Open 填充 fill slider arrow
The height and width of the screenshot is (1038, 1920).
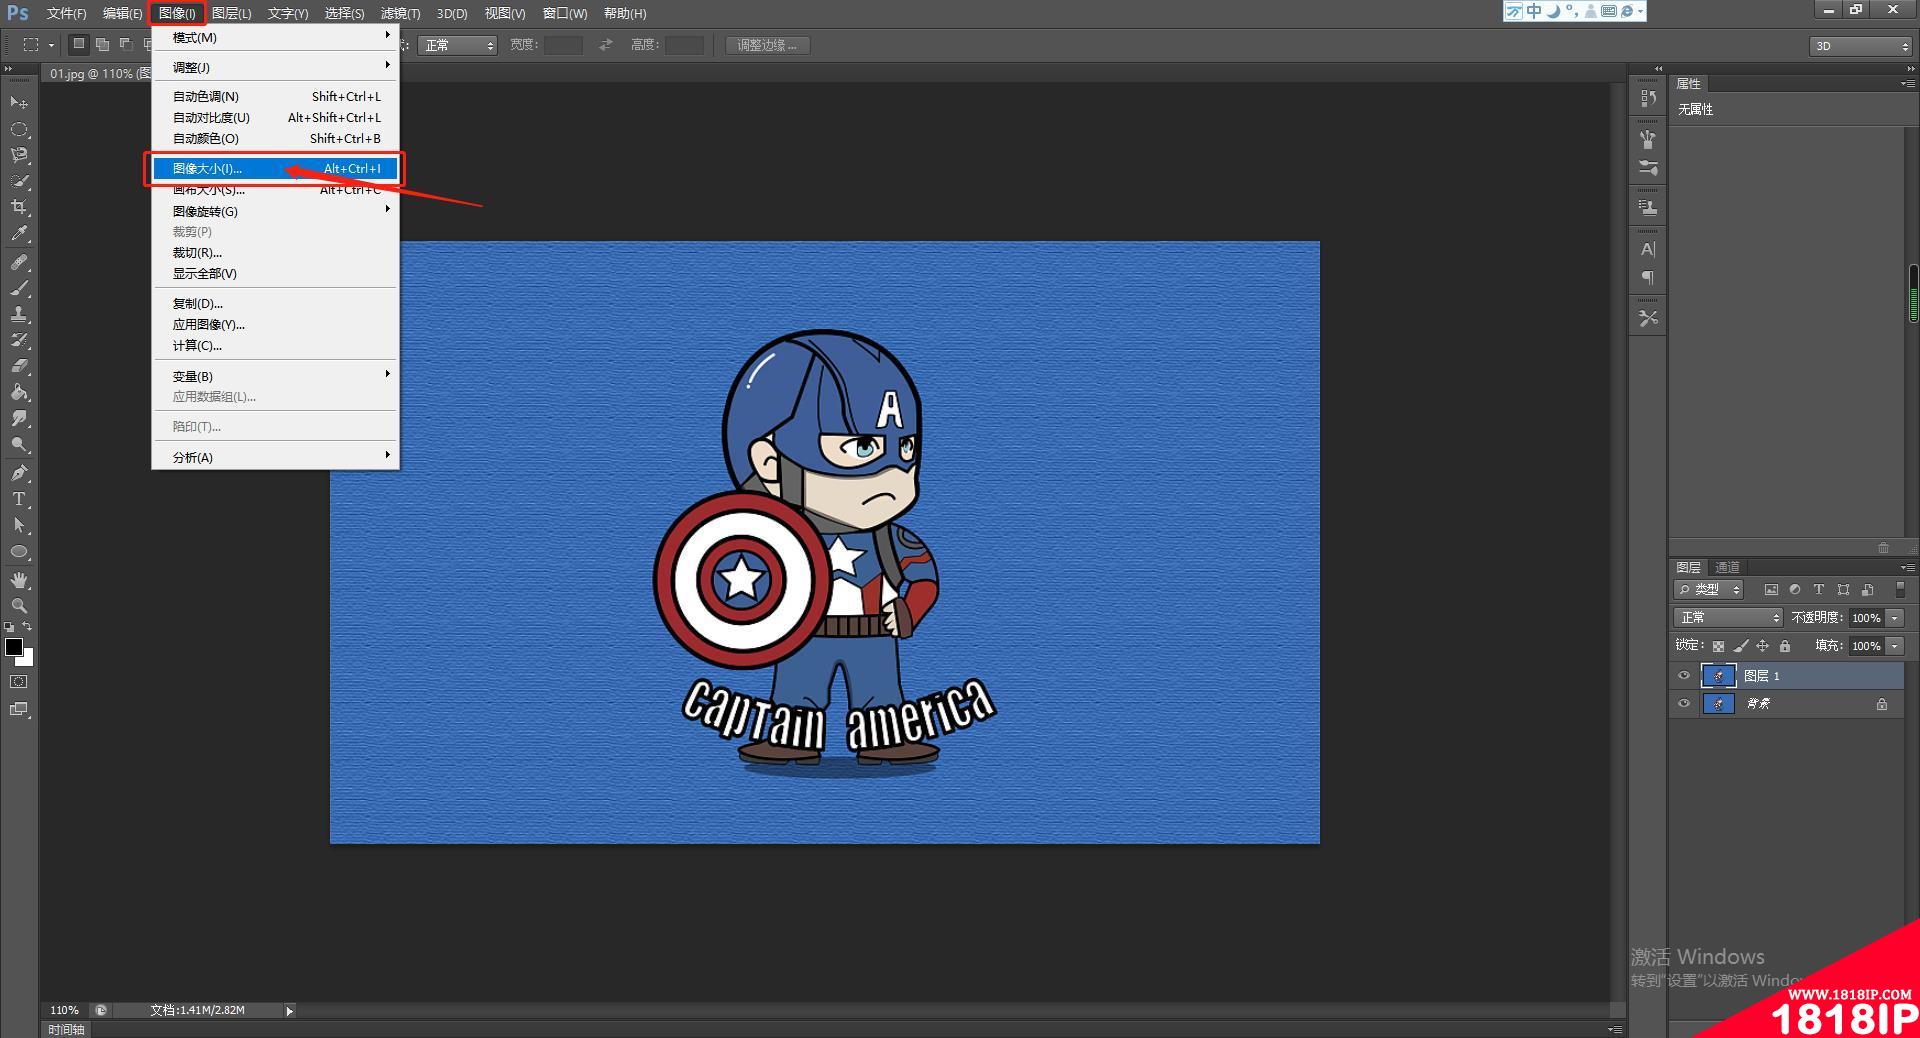(x=1895, y=646)
